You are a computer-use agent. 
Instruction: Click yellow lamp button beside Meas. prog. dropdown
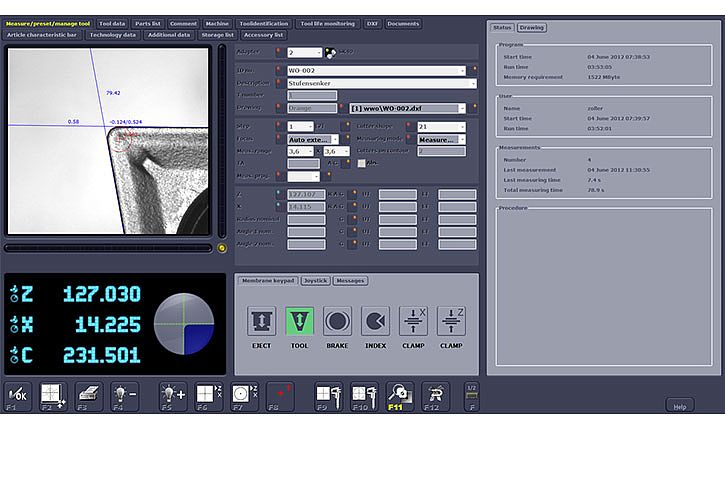328,176
